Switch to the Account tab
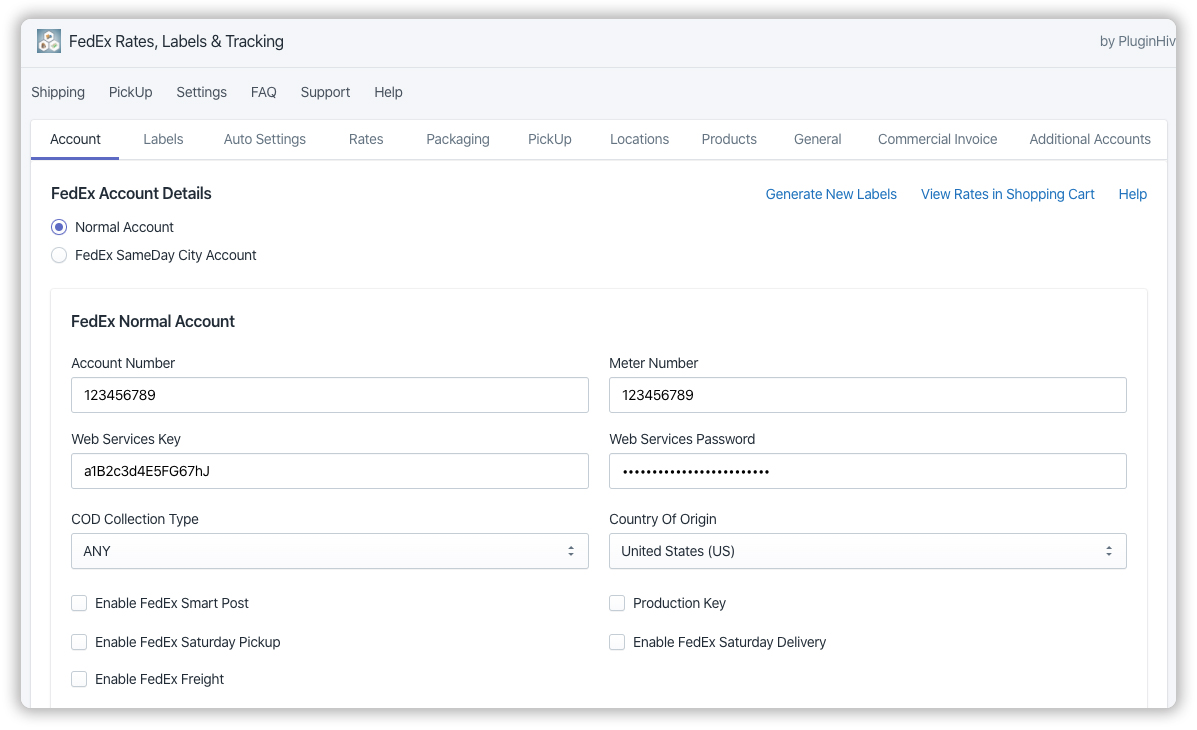 click(x=75, y=139)
